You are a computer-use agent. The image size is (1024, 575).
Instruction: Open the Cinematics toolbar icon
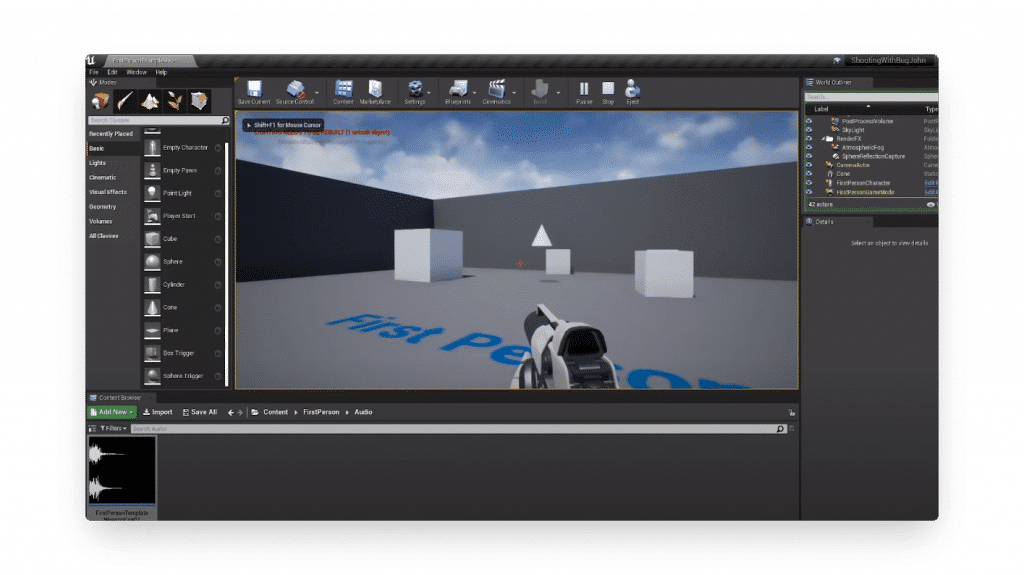[x=496, y=91]
